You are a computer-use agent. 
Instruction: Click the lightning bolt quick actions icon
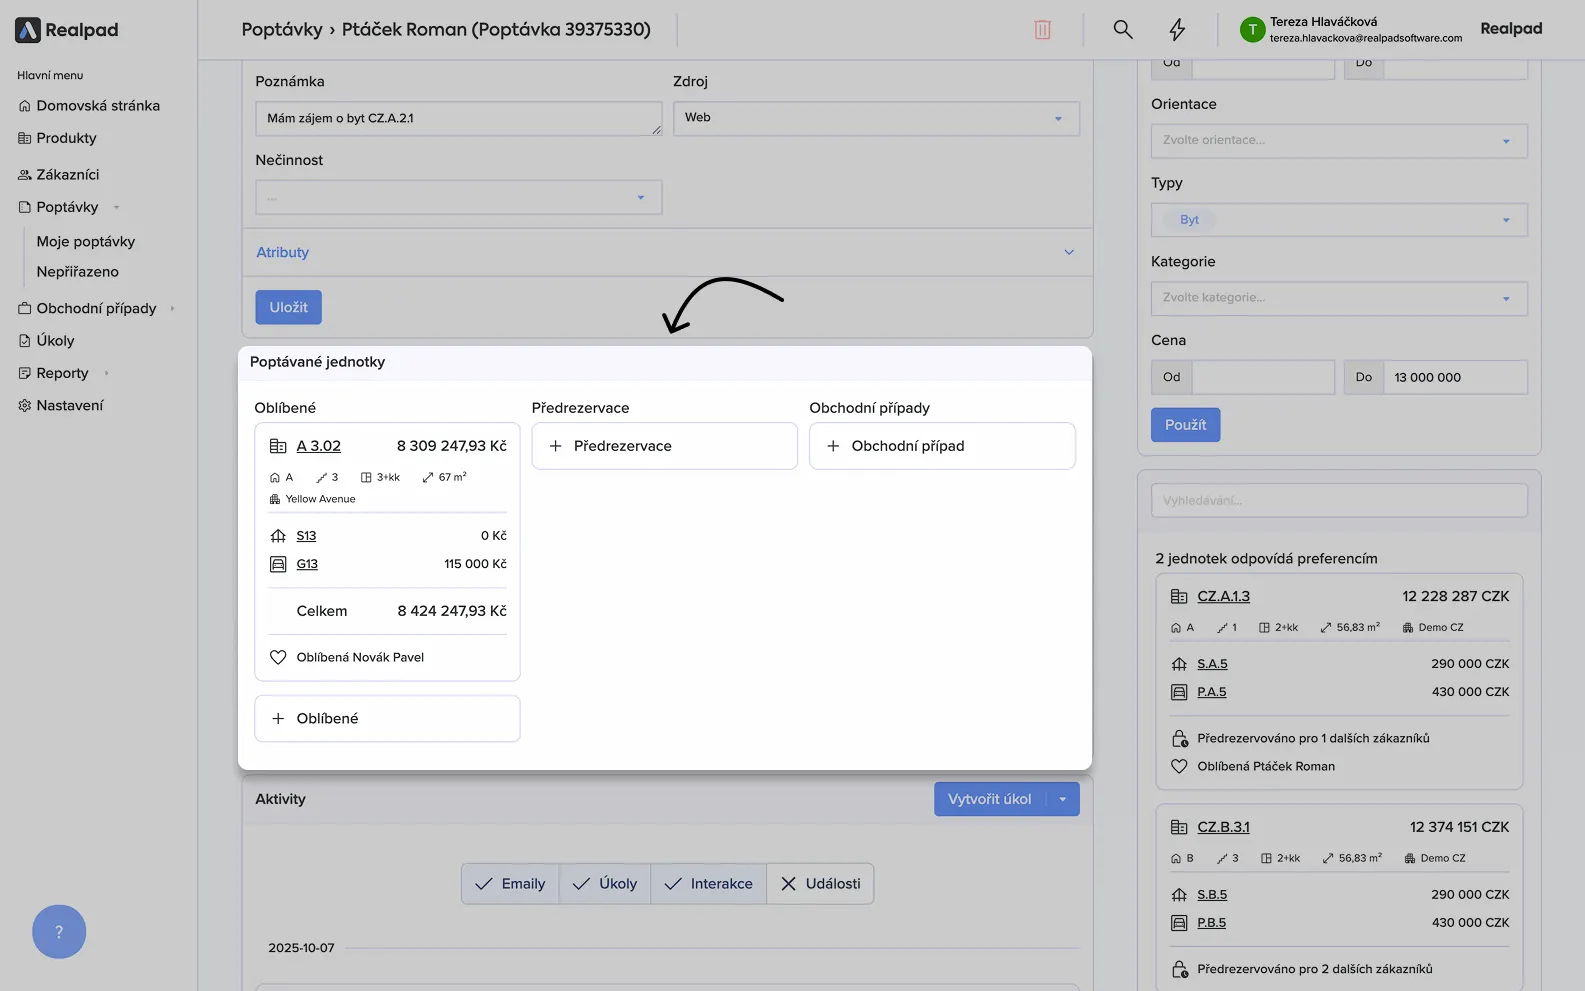[1177, 30]
